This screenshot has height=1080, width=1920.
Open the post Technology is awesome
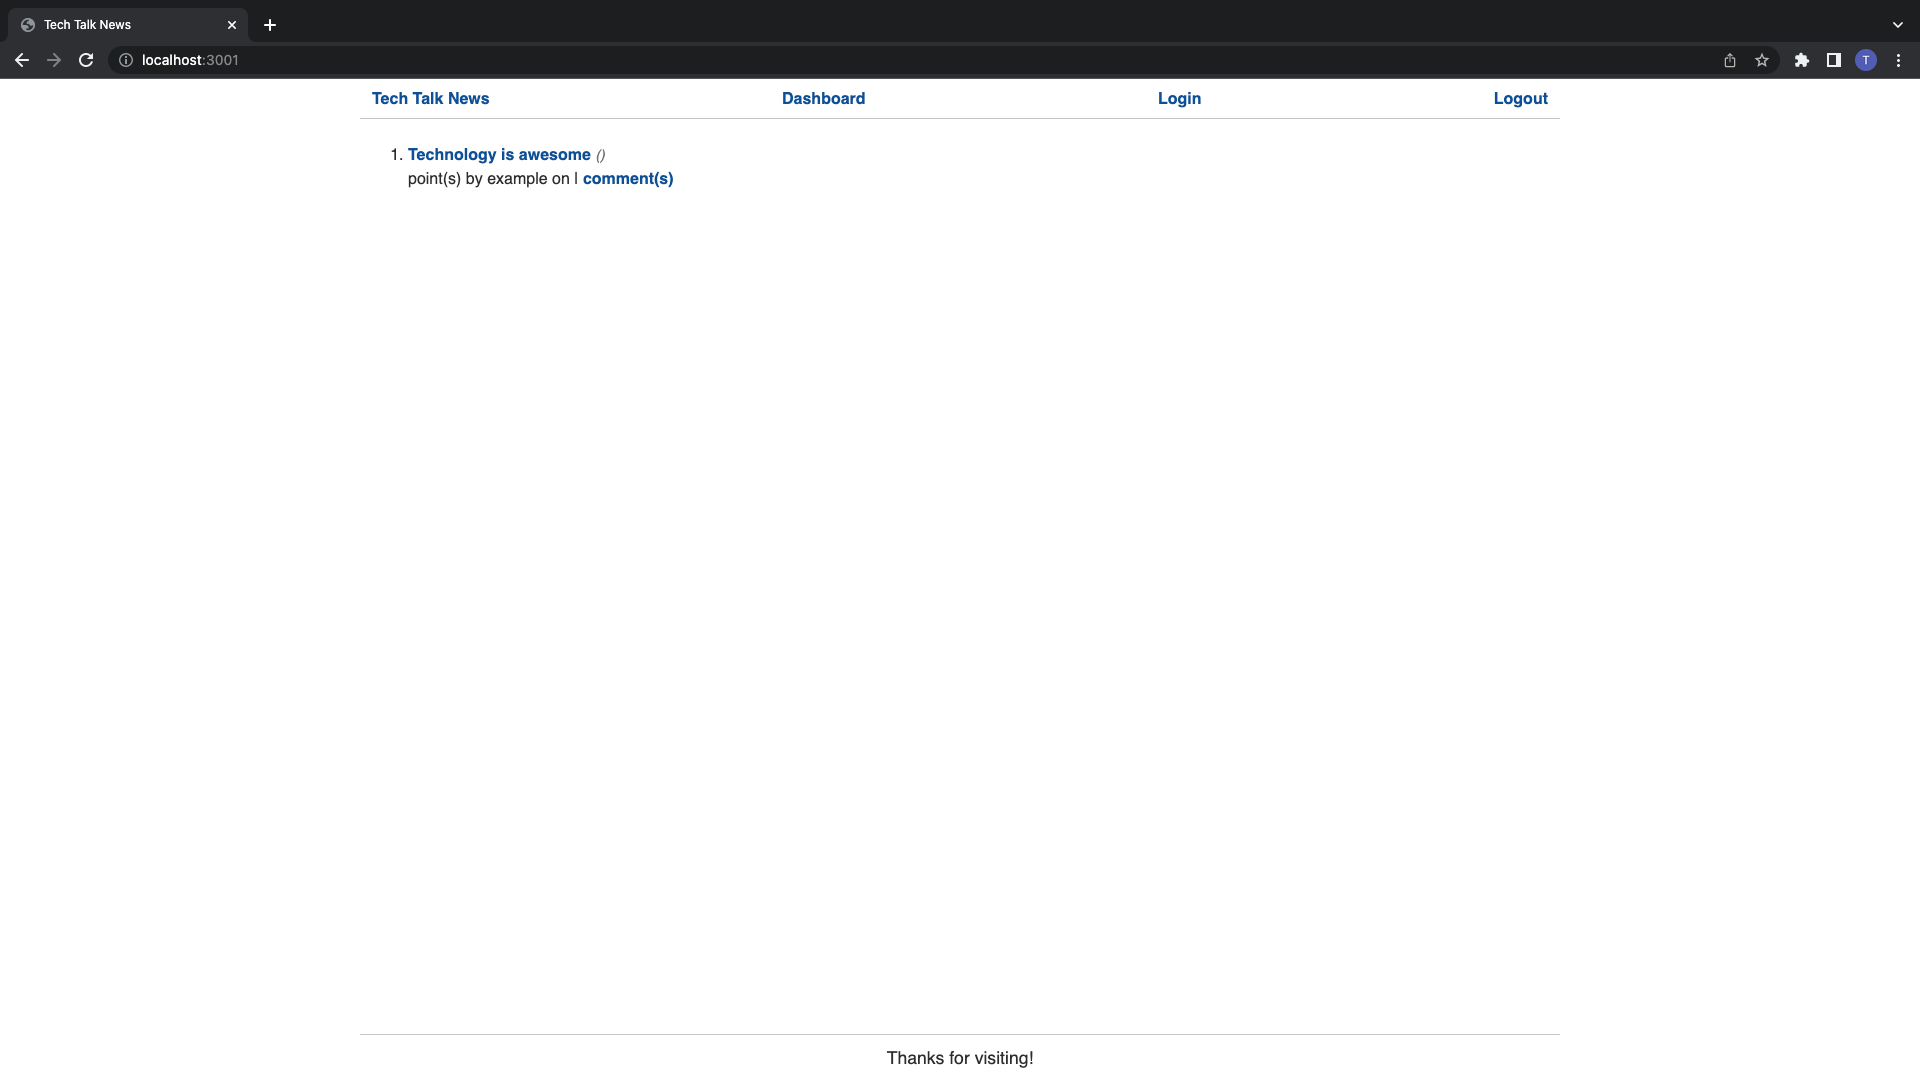click(499, 154)
